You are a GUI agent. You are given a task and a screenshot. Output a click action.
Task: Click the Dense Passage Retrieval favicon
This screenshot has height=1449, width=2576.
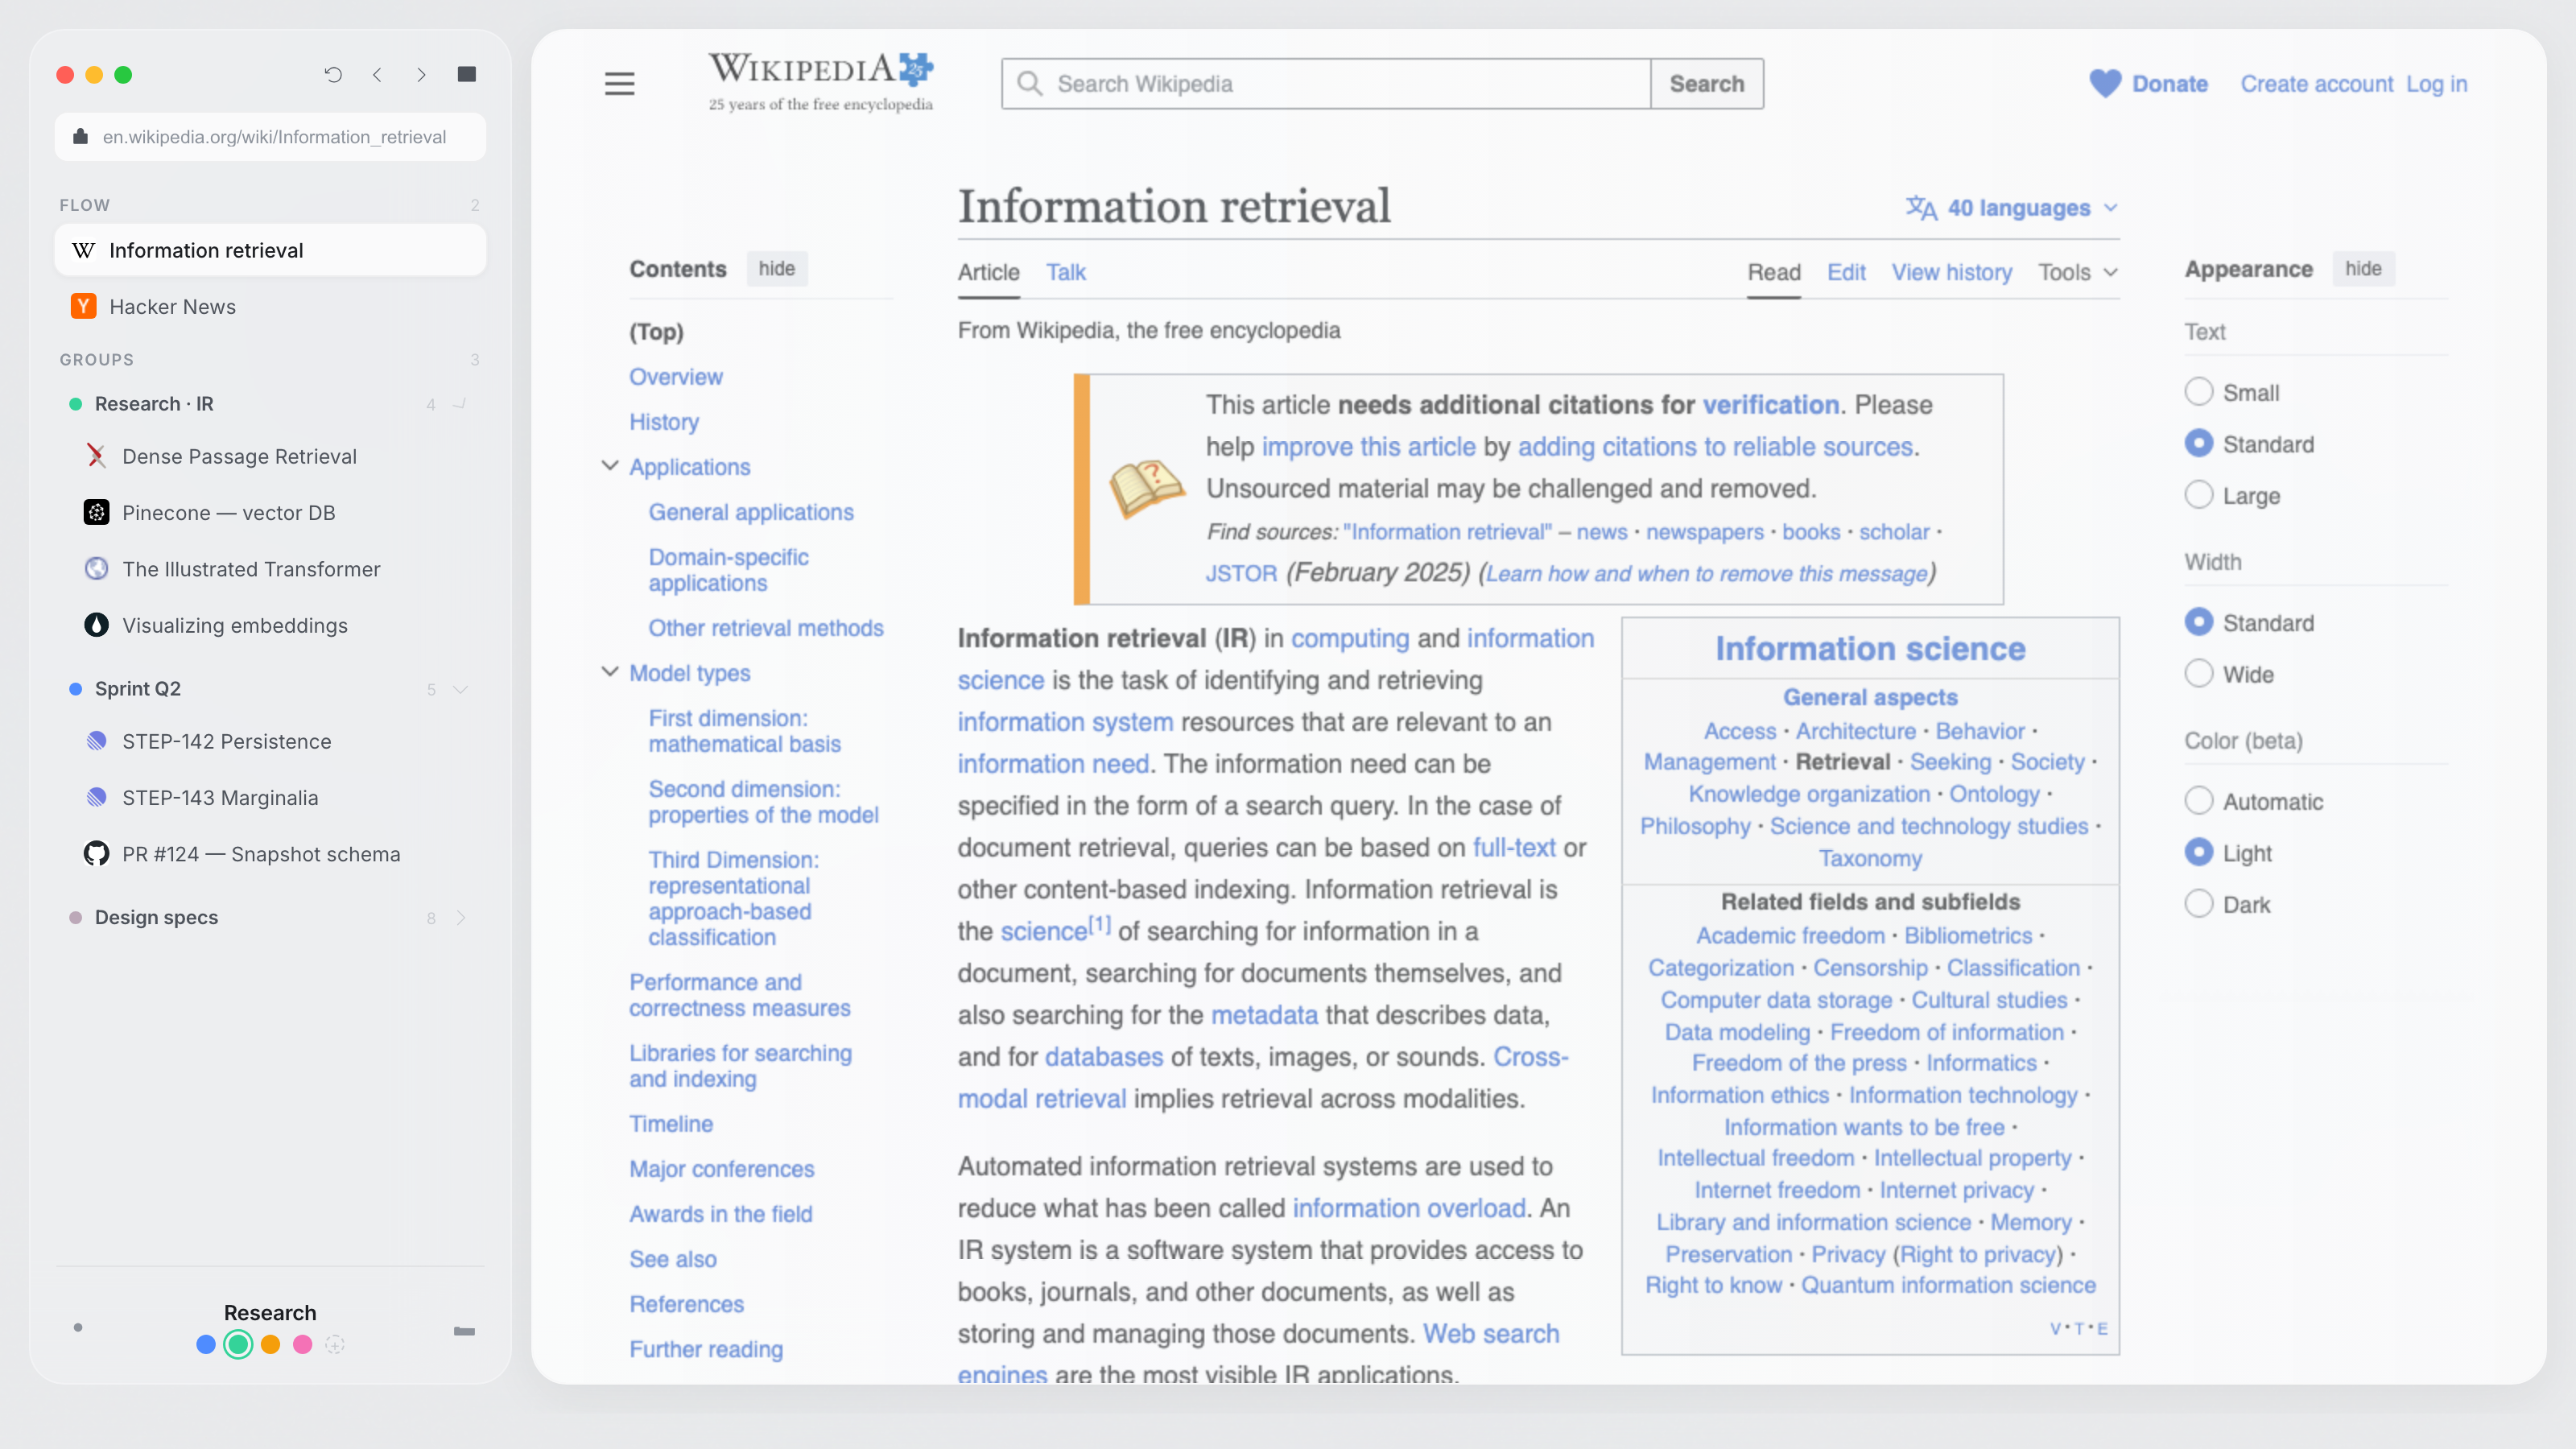point(96,456)
